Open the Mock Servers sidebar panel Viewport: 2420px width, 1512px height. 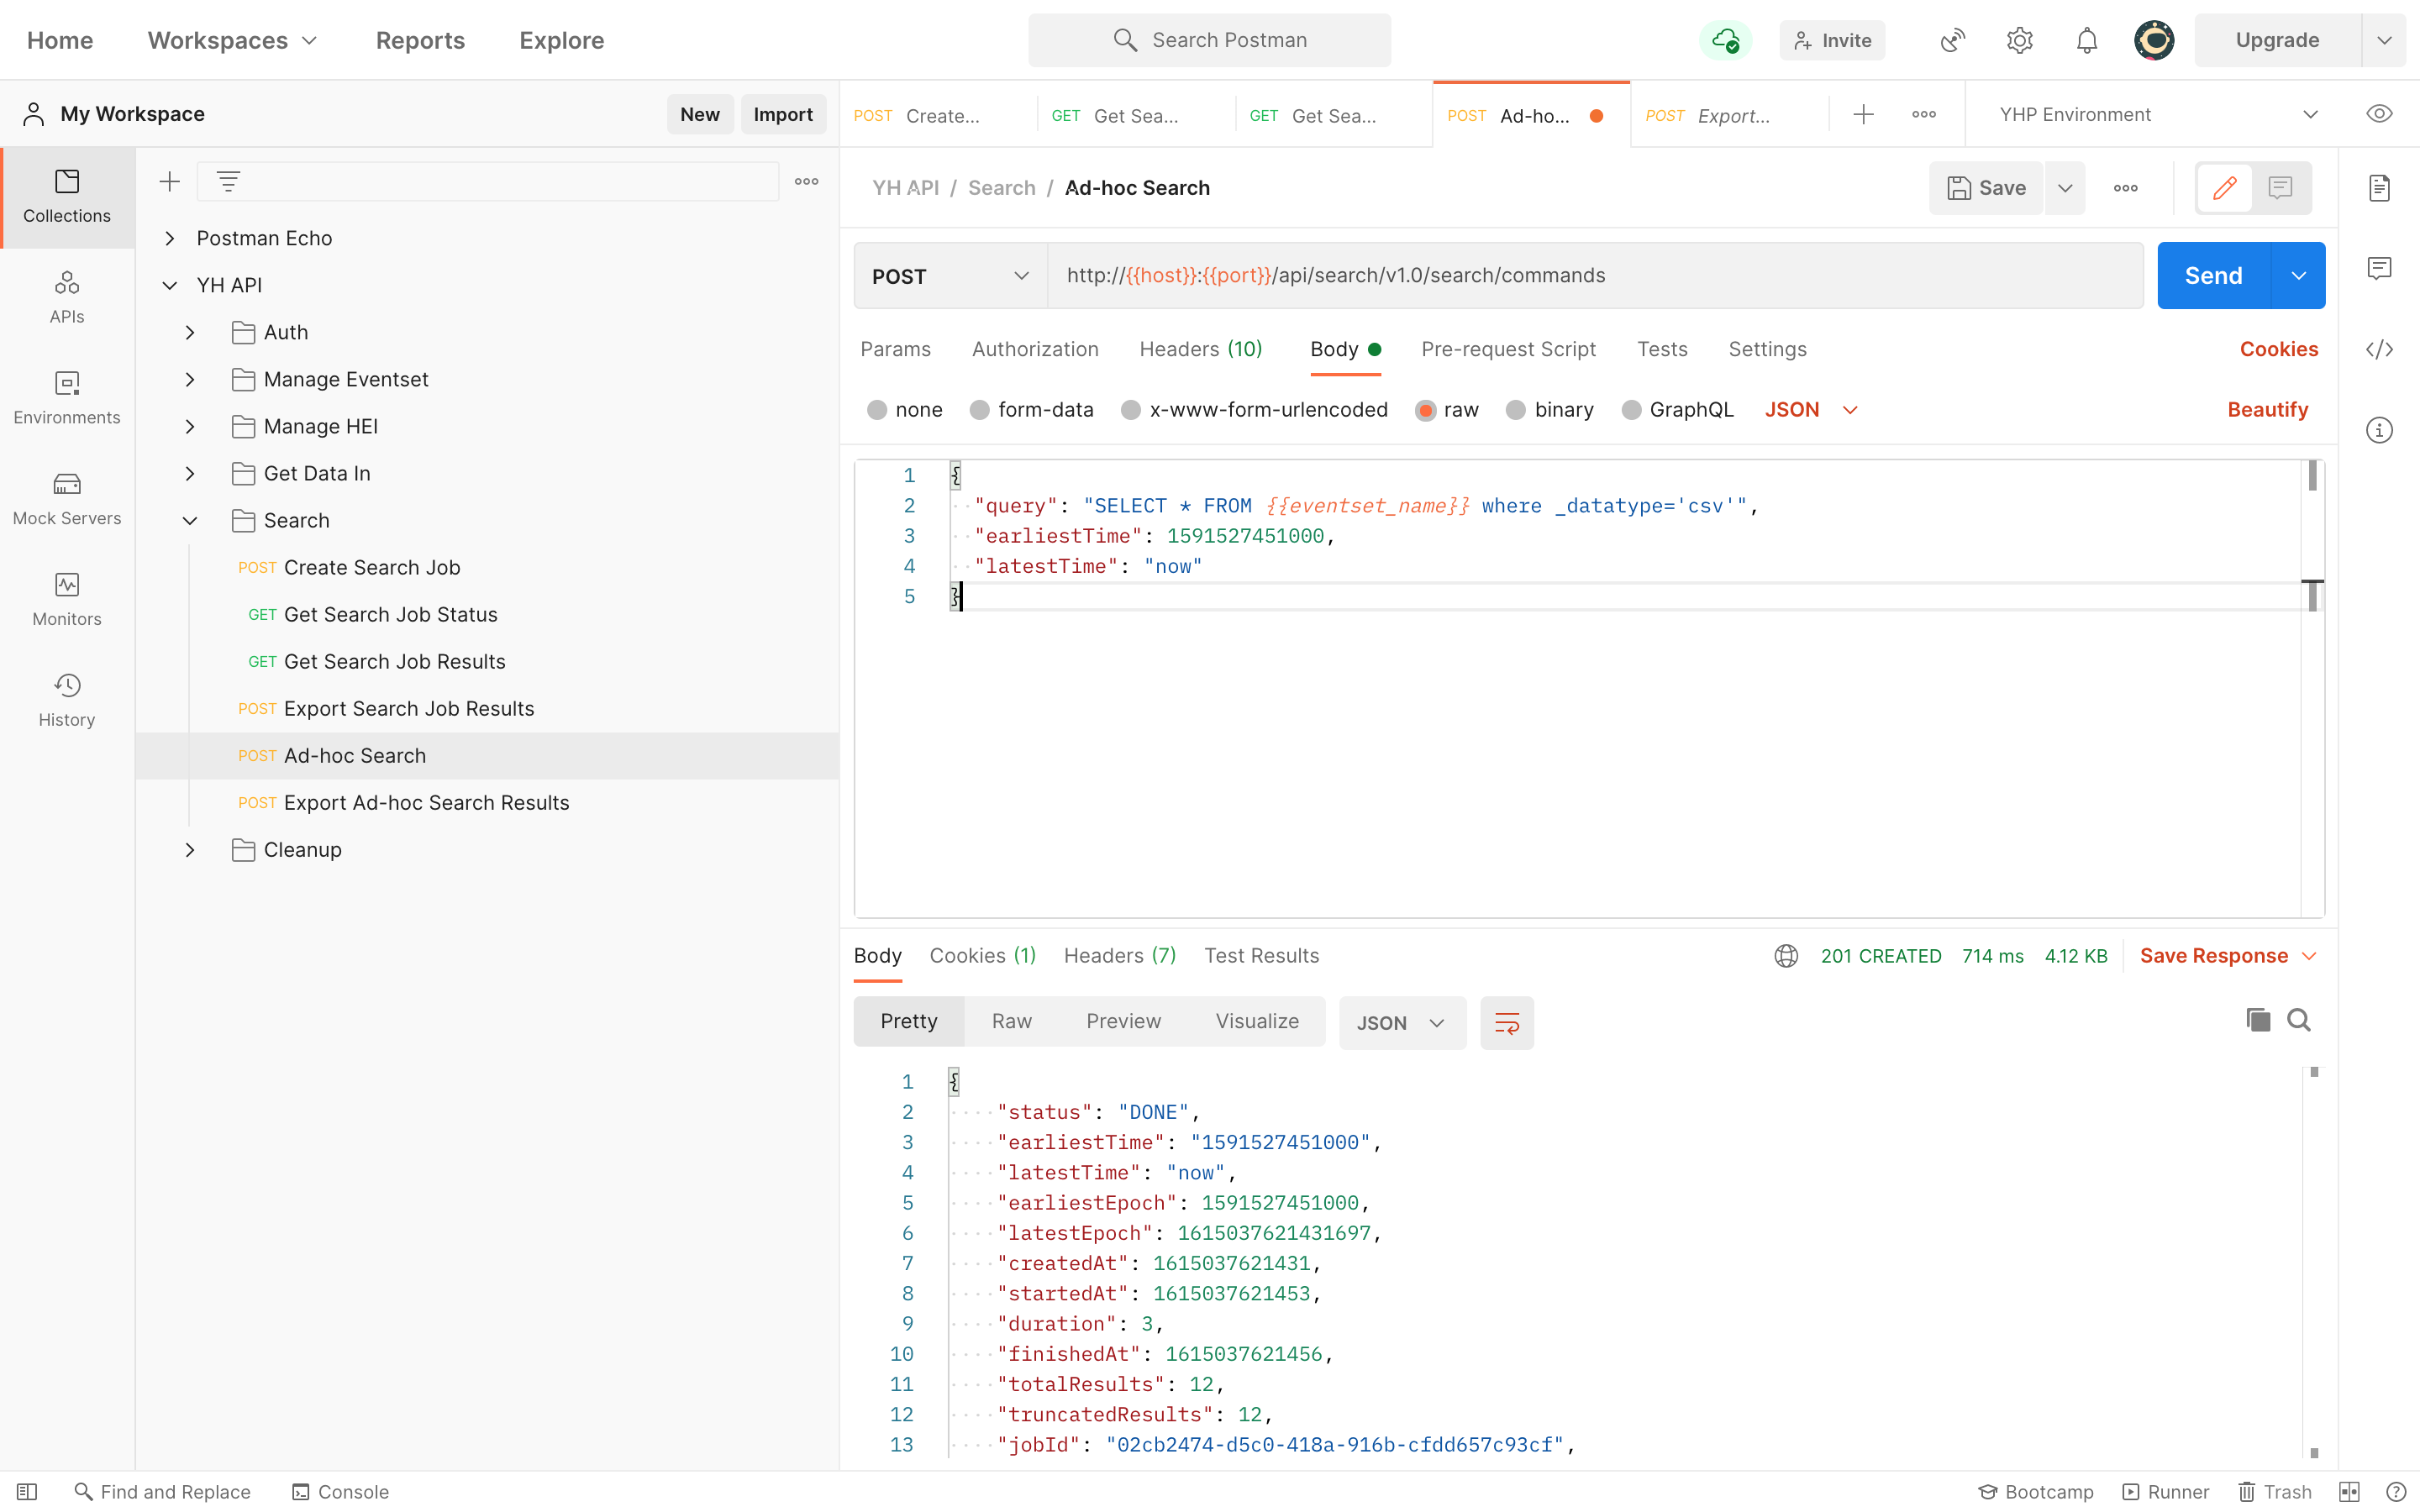67,499
